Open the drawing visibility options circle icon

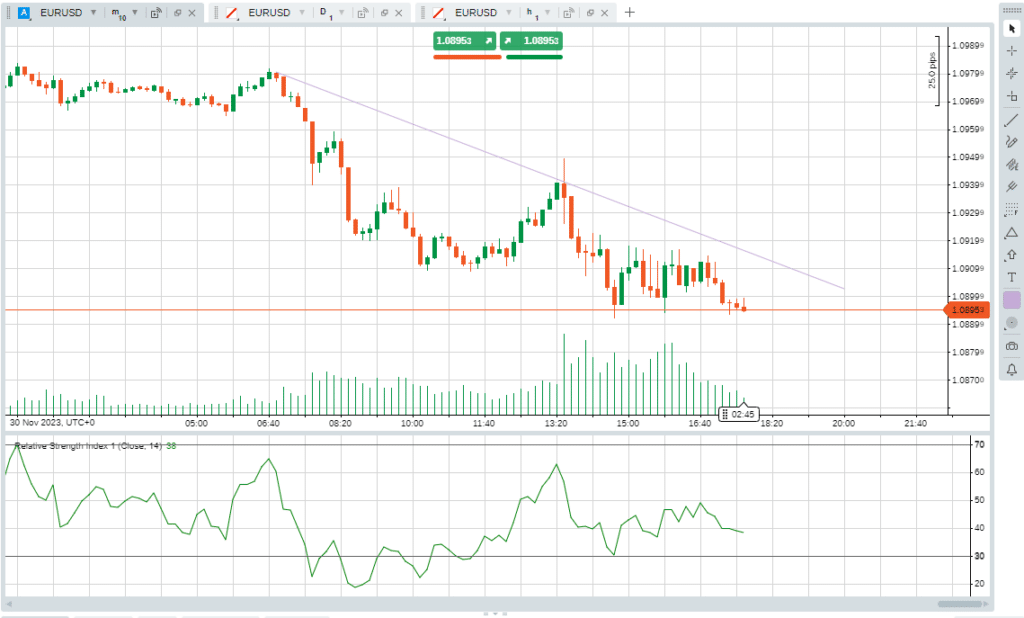[1012, 323]
